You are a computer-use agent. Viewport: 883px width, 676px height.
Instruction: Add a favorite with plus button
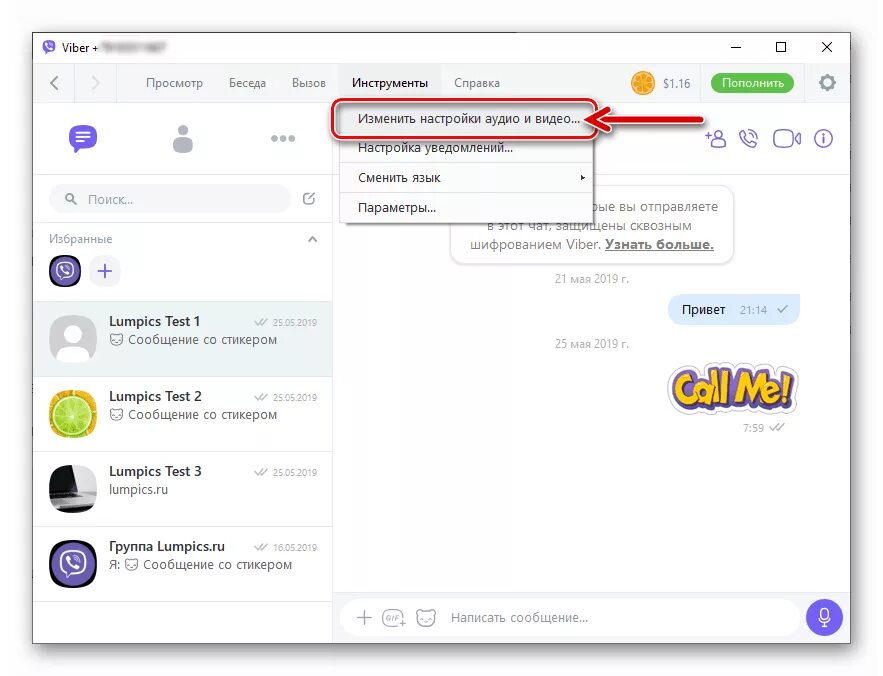coord(105,271)
